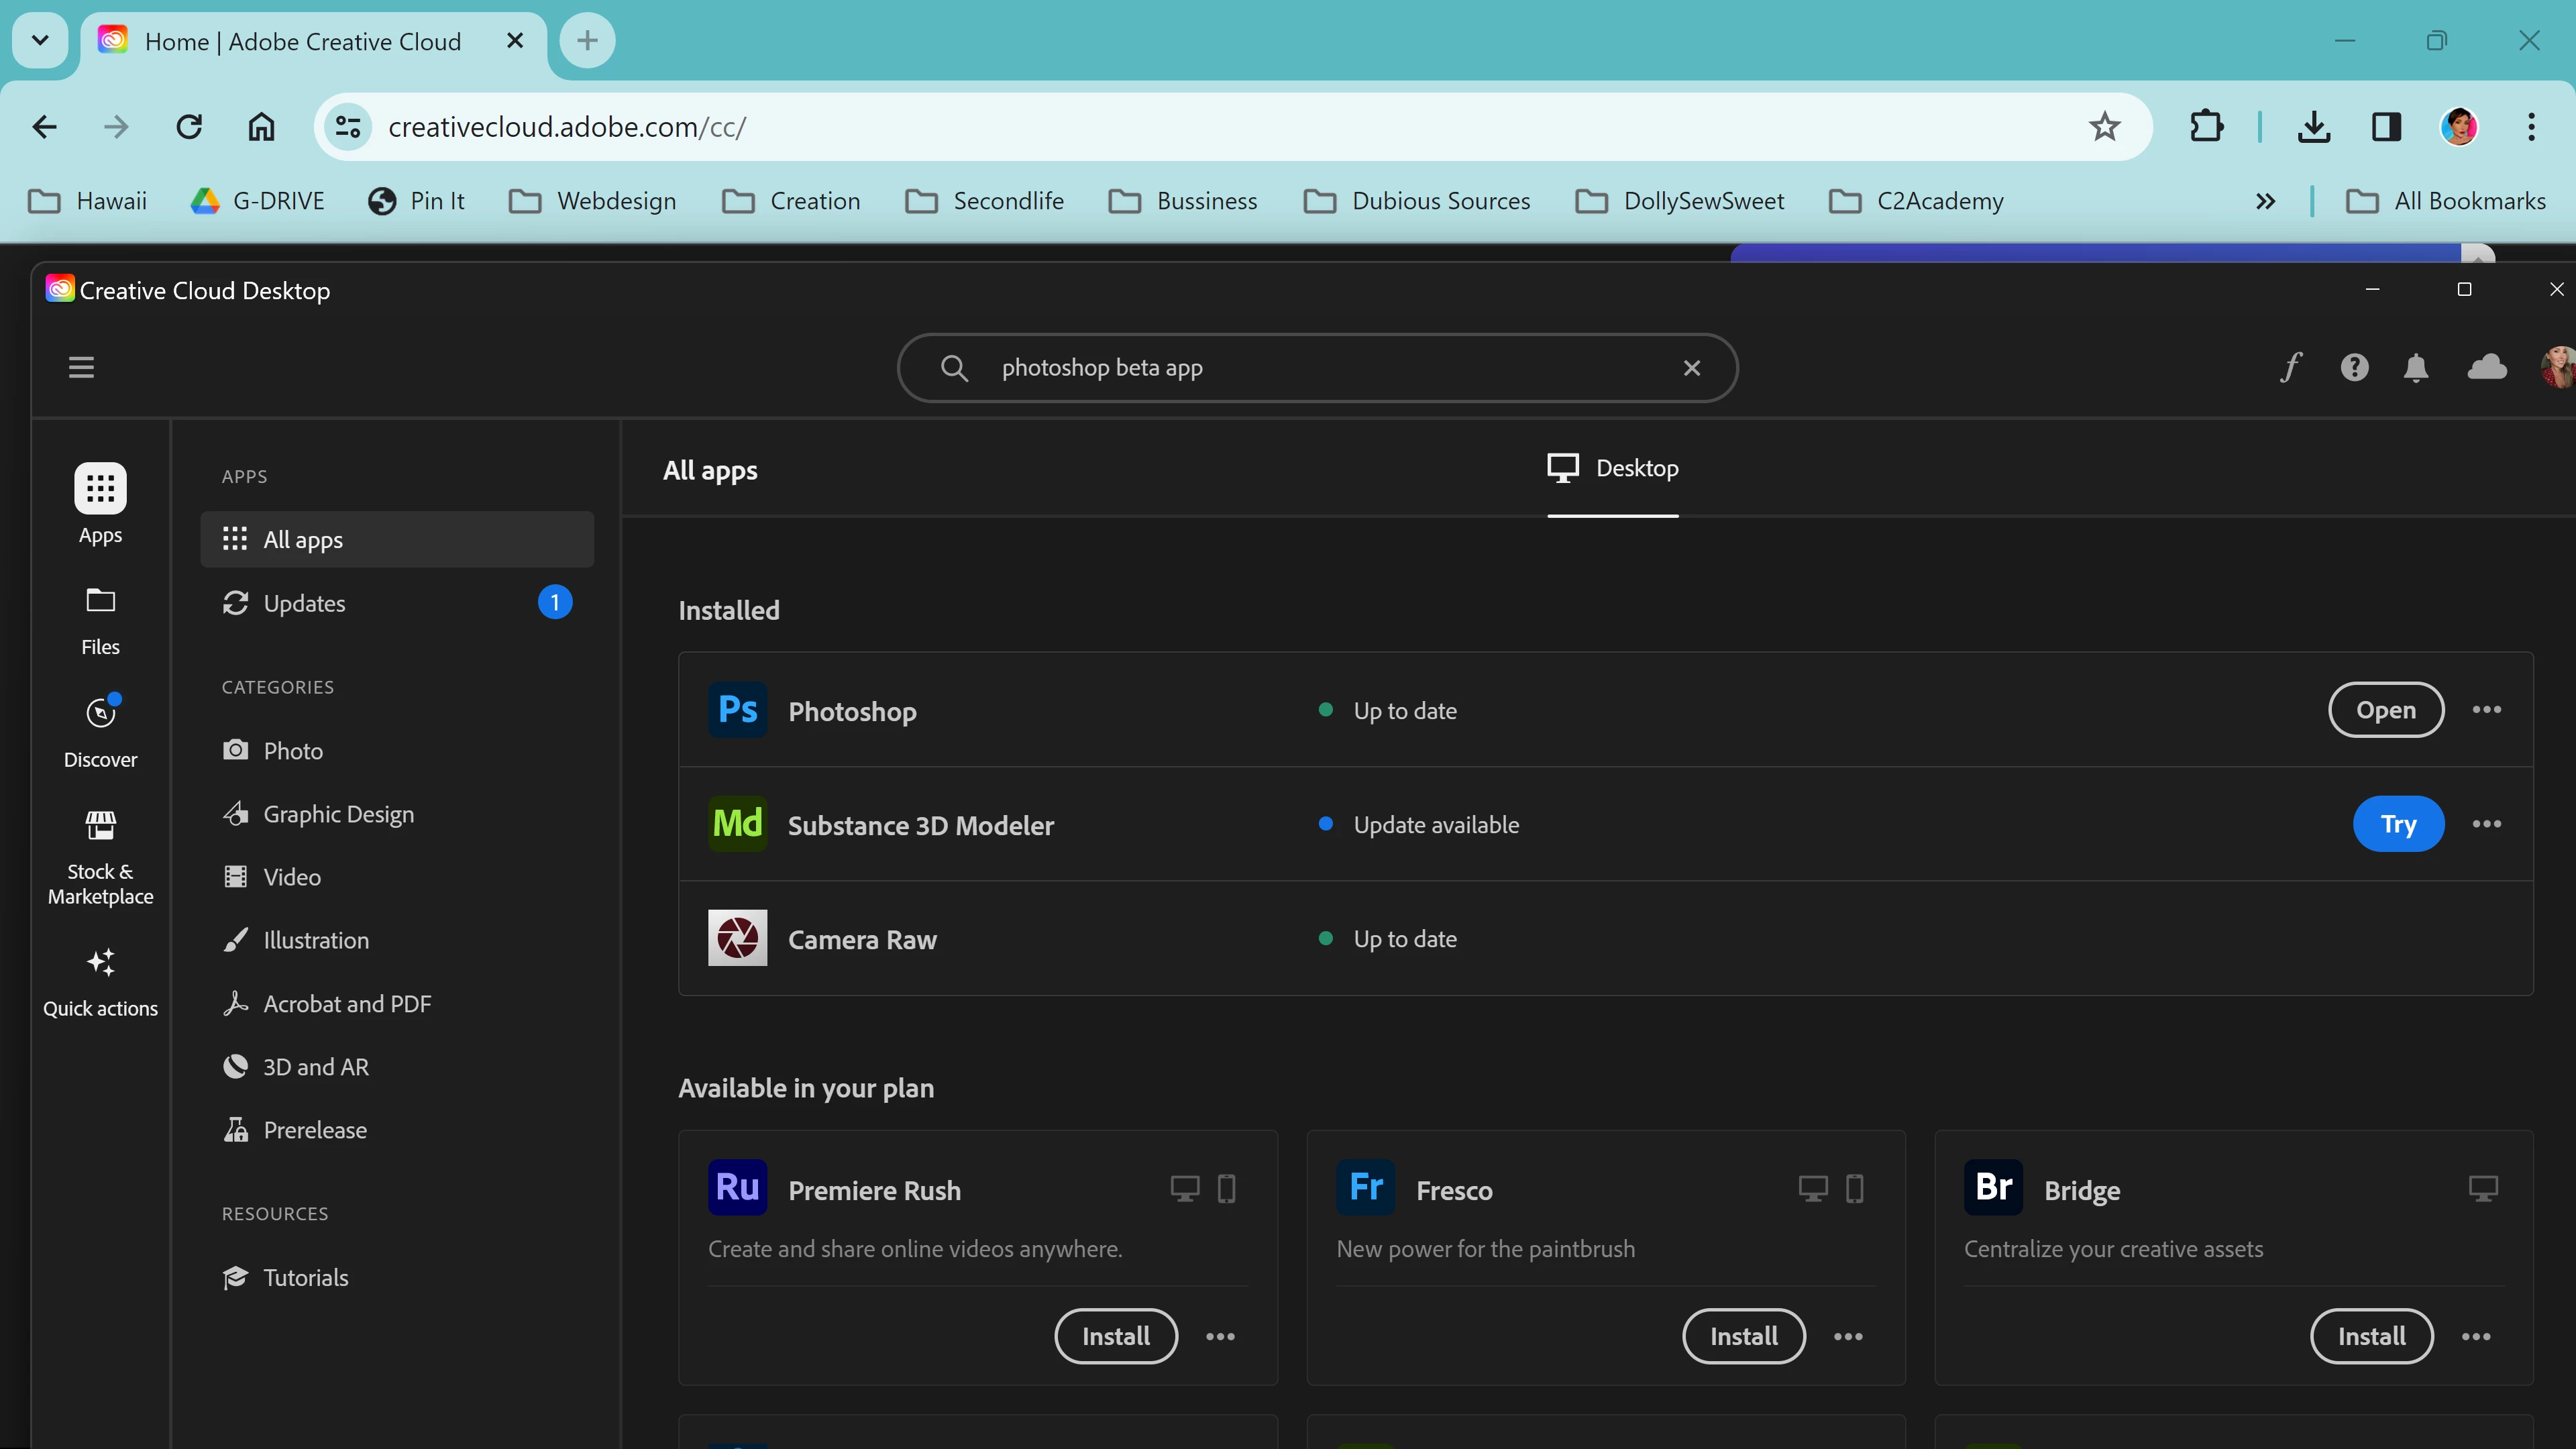The width and height of the screenshot is (2576, 1449).
Task: Select the Prerelease category
Action: (x=314, y=1130)
